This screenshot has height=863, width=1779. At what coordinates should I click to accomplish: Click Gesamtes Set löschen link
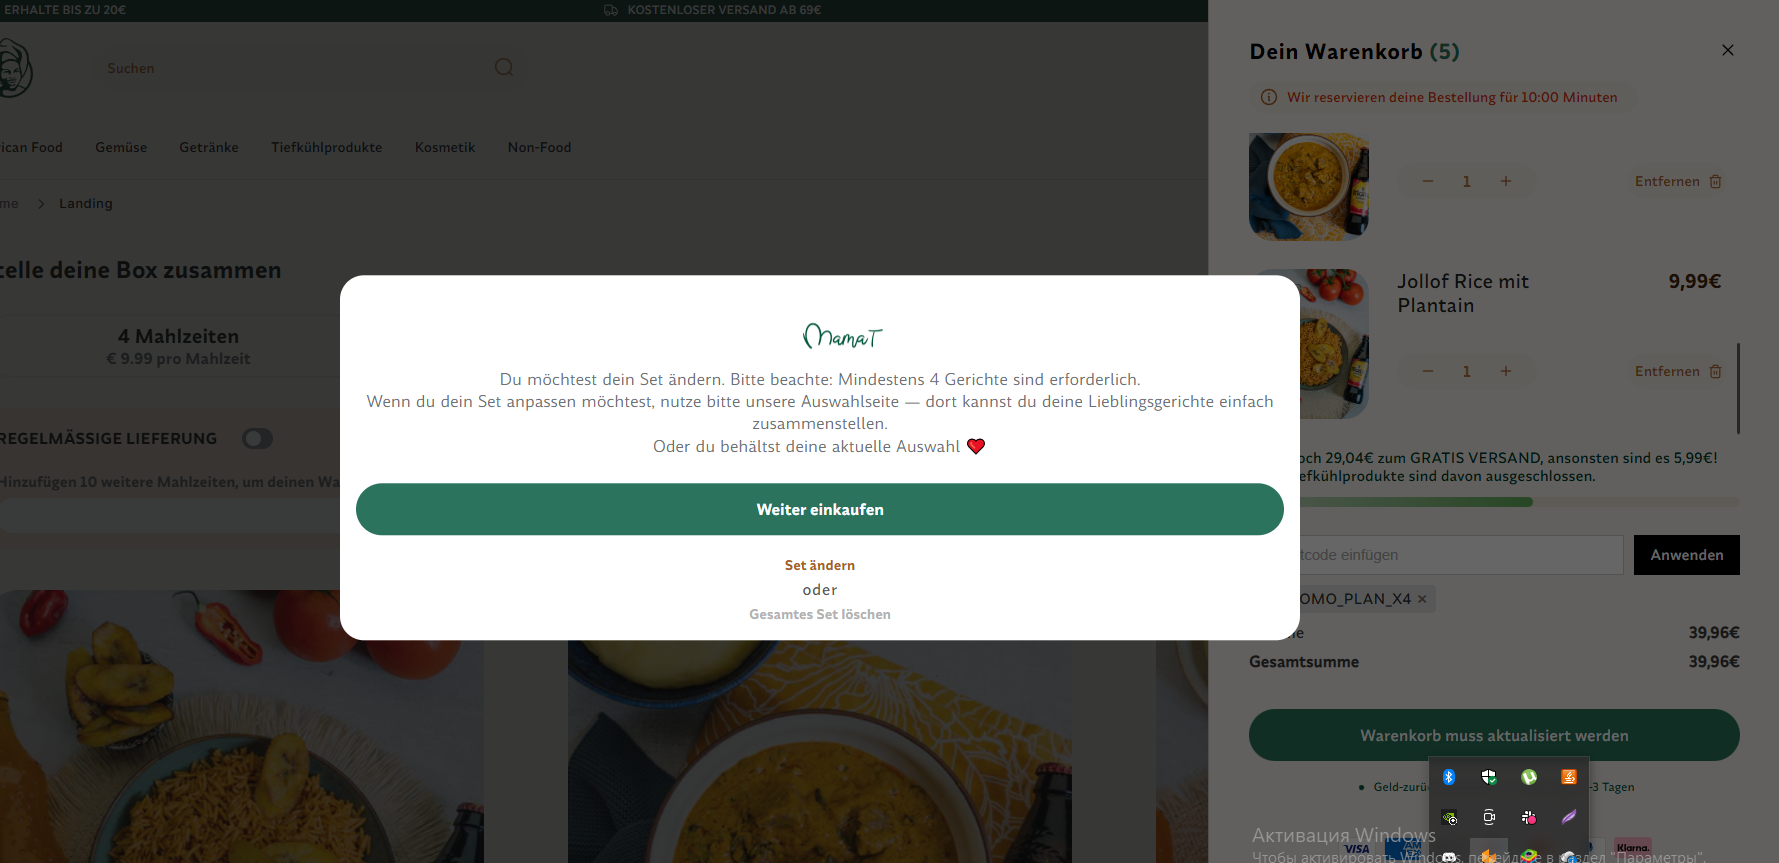820,614
